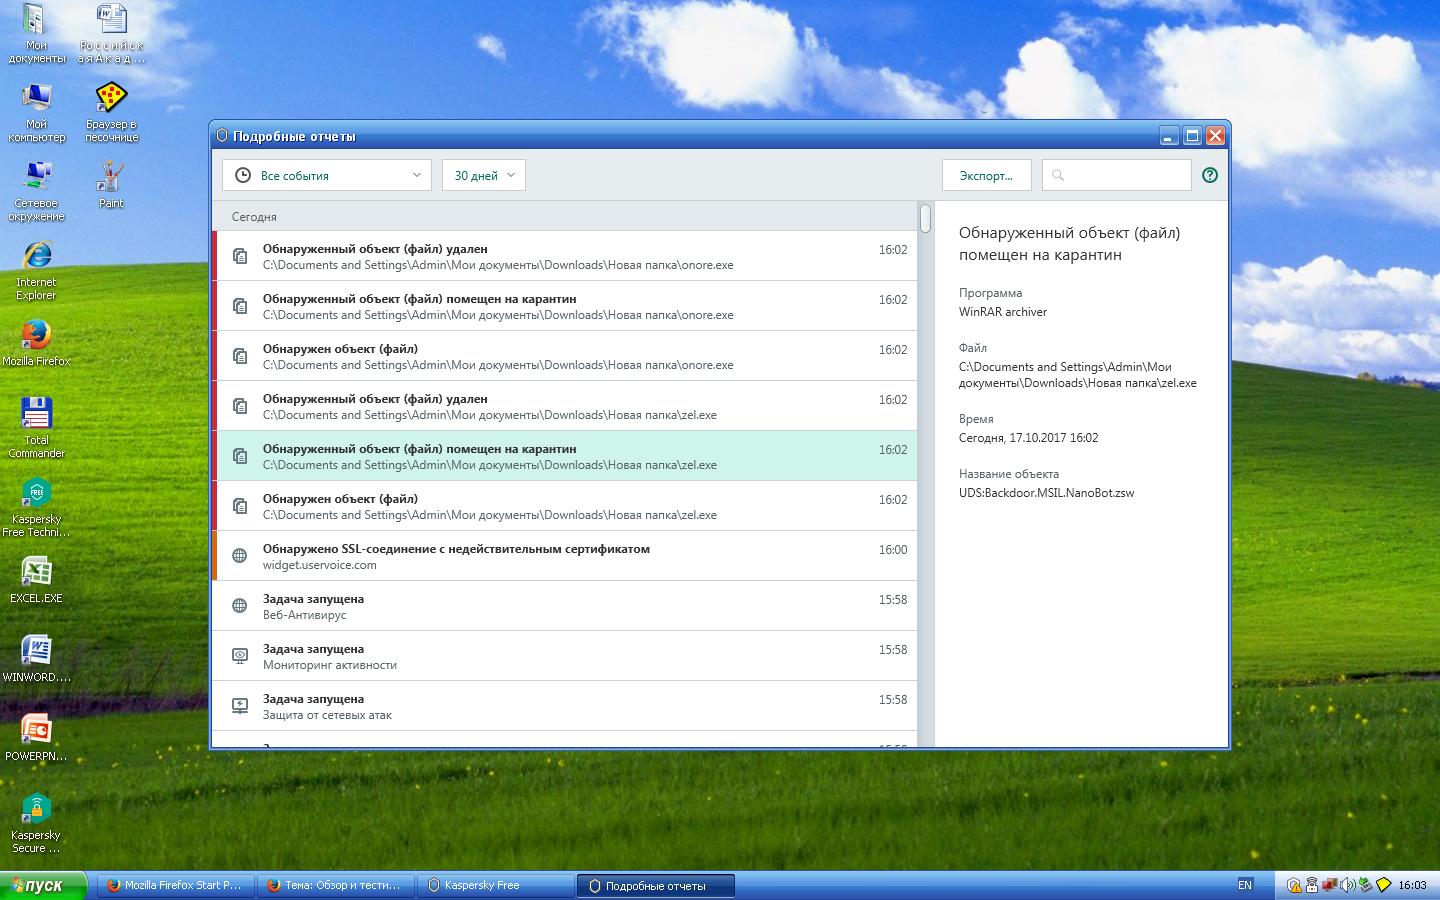
Task: Click the SSL connection globe icon
Action: (240, 556)
